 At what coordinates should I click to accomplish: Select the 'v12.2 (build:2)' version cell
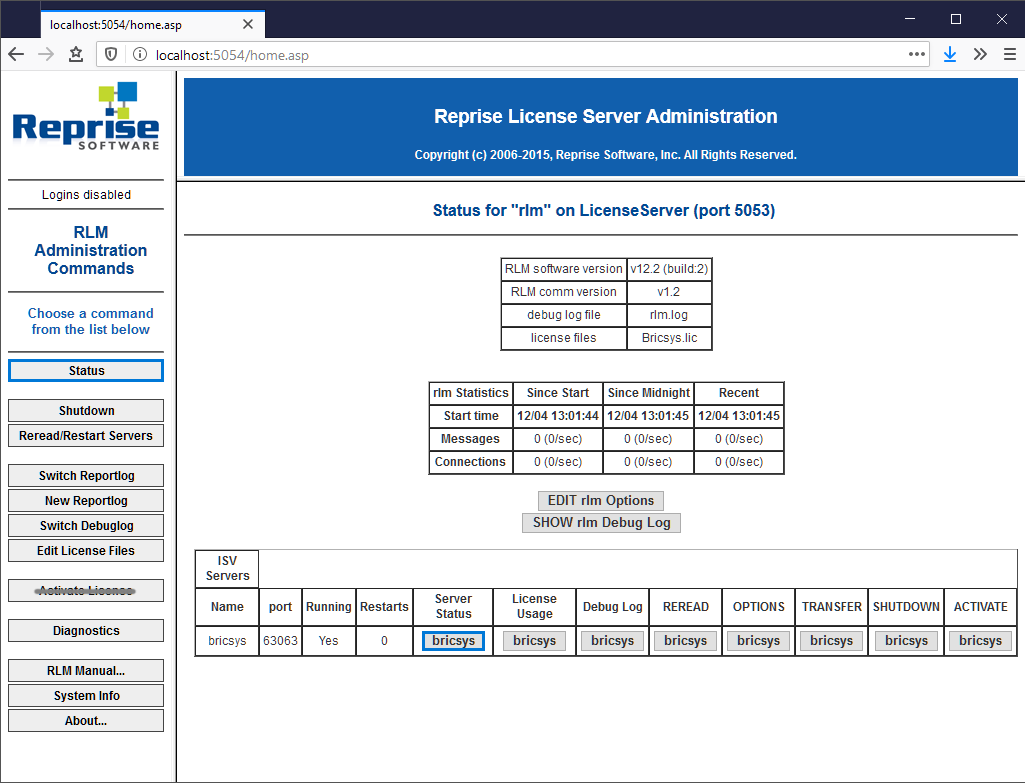click(x=669, y=269)
